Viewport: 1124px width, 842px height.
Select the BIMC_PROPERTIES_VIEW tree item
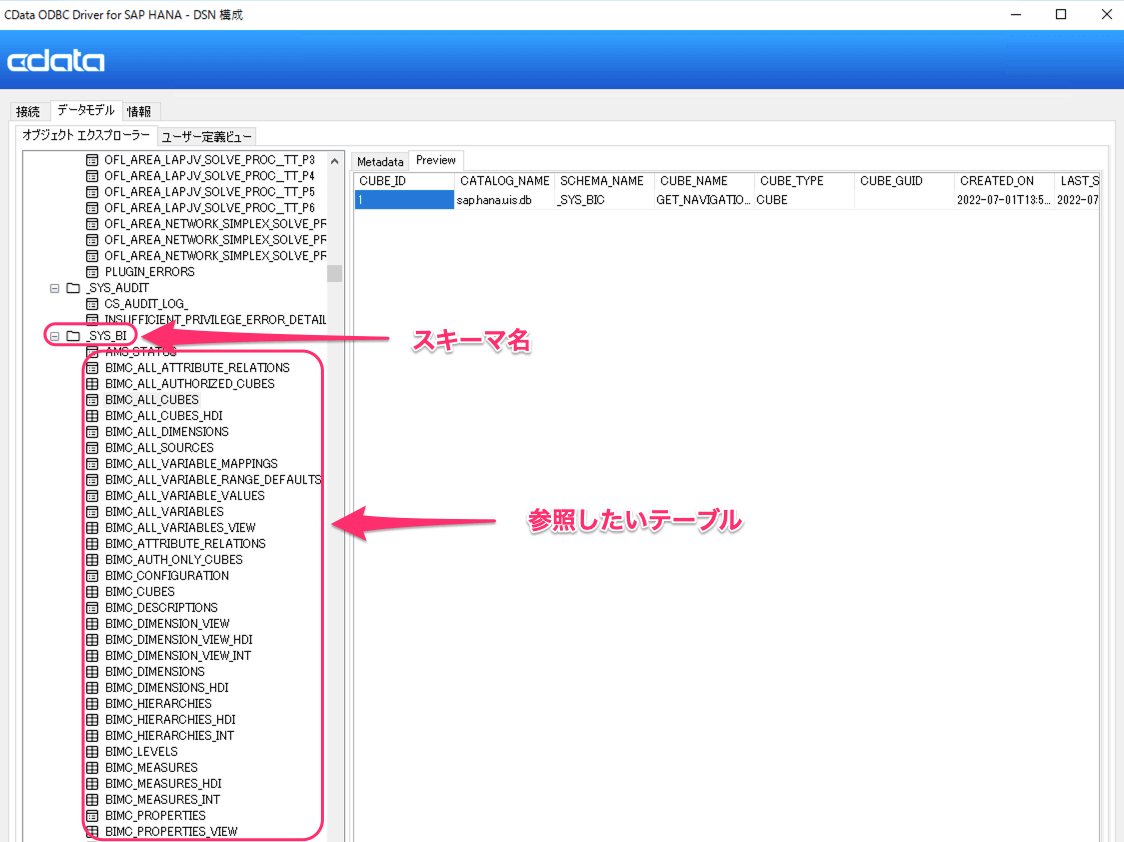(171, 831)
